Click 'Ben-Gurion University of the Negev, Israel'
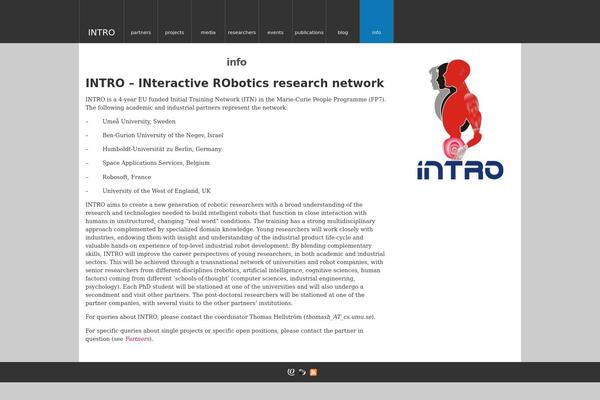Image resolution: width=600 pixels, height=400 pixels. [163, 135]
